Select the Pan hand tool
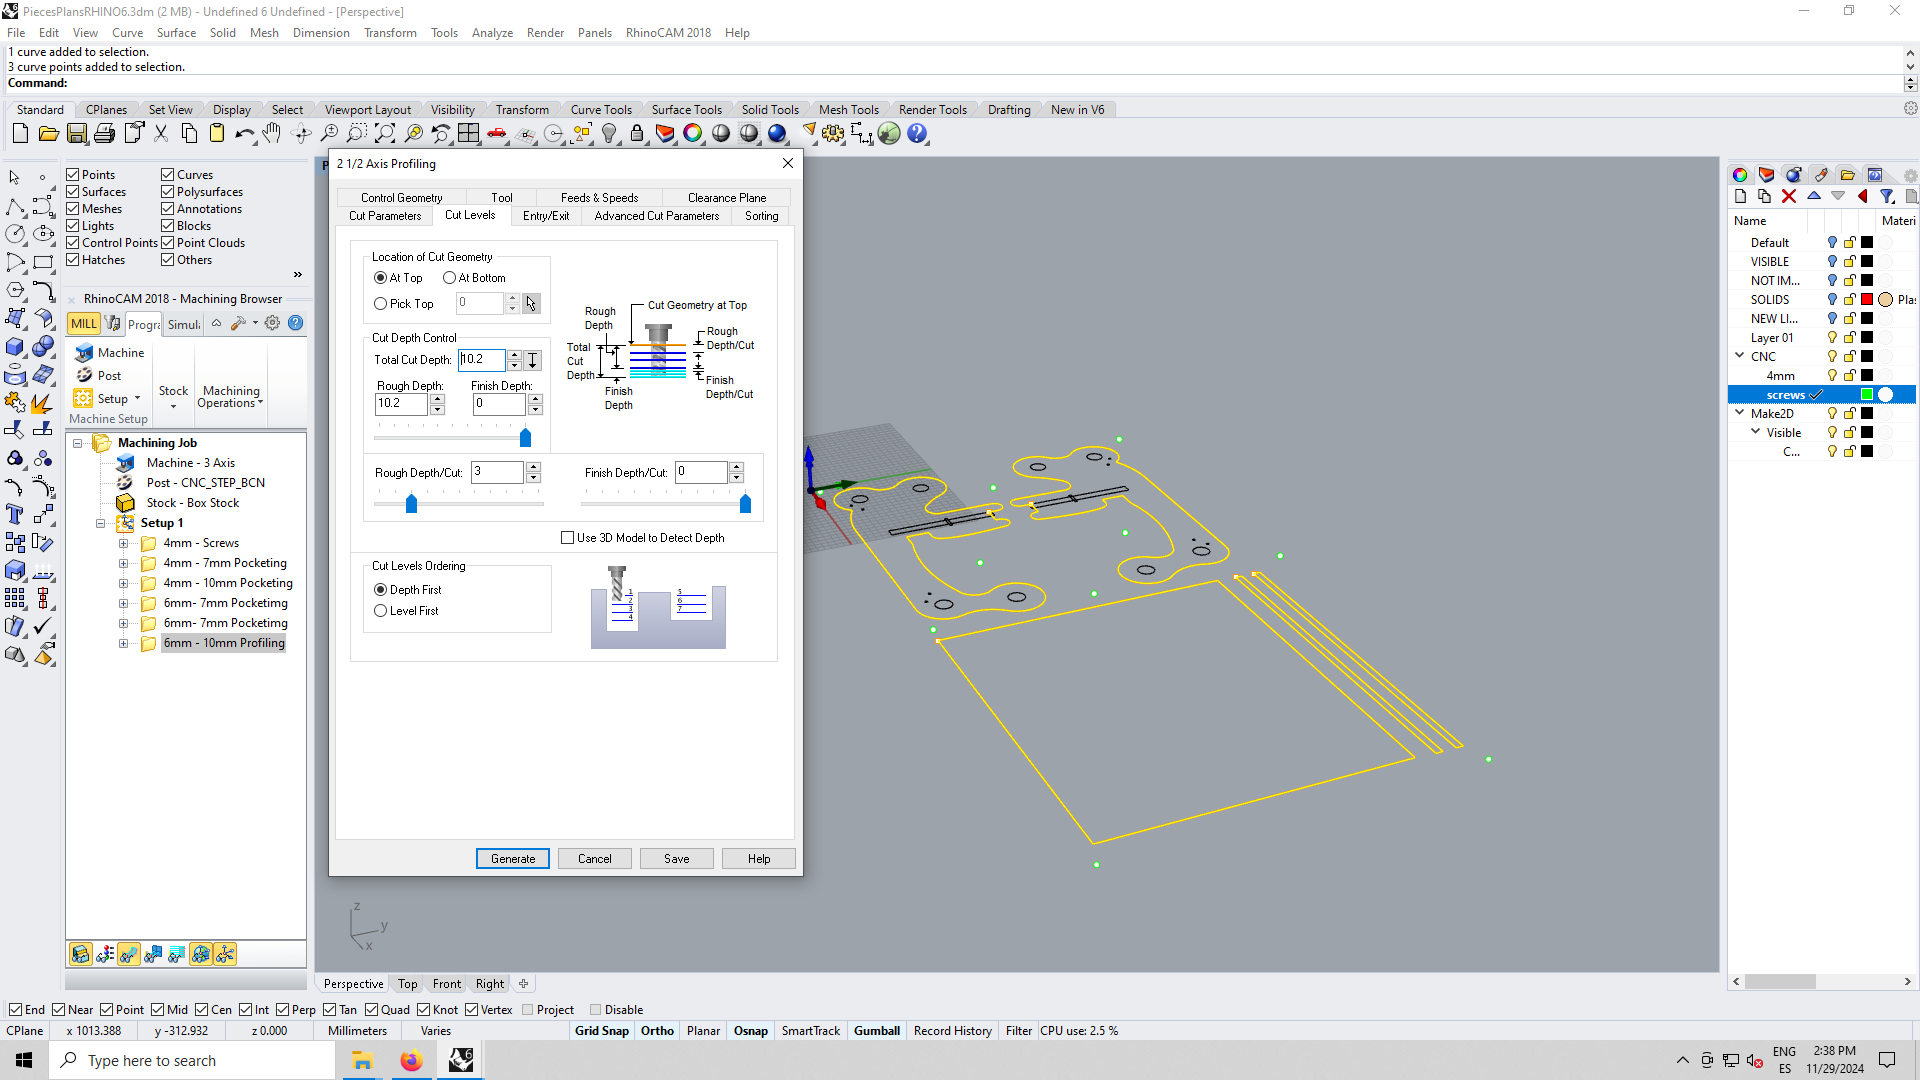The image size is (1920, 1080). (272, 133)
